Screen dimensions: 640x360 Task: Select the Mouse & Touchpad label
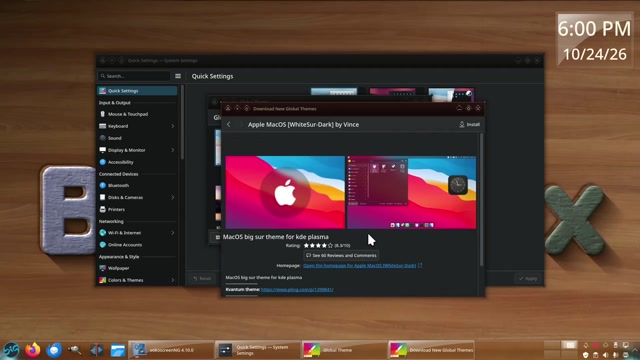(128, 114)
